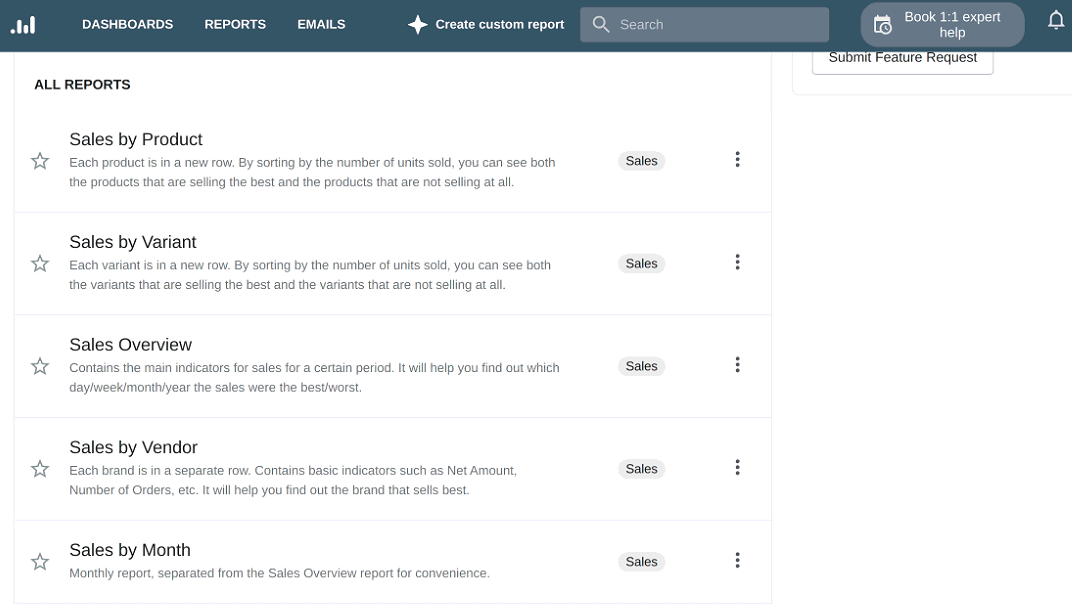Open the kebab menu for Sales Overview
This screenshot has width=1072, height=604.
(737, 365)
